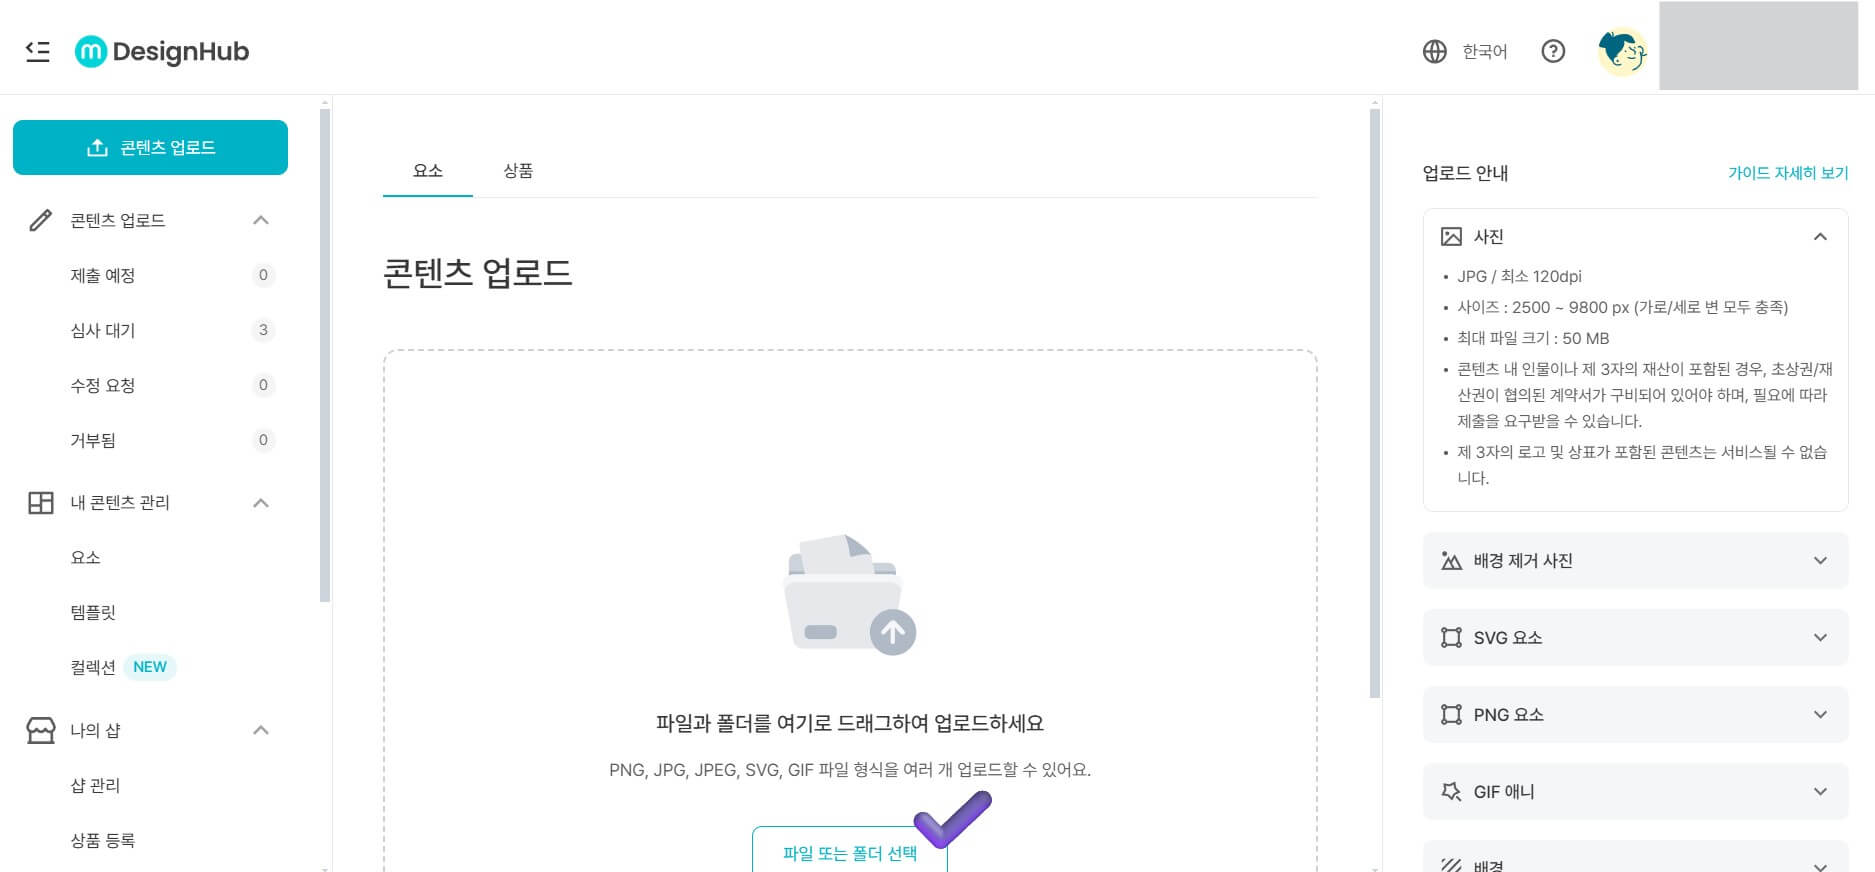Screen dimensions: 1875x872
Task: Click the shop icon beside 나의 샵
Action: pos(40,730)
